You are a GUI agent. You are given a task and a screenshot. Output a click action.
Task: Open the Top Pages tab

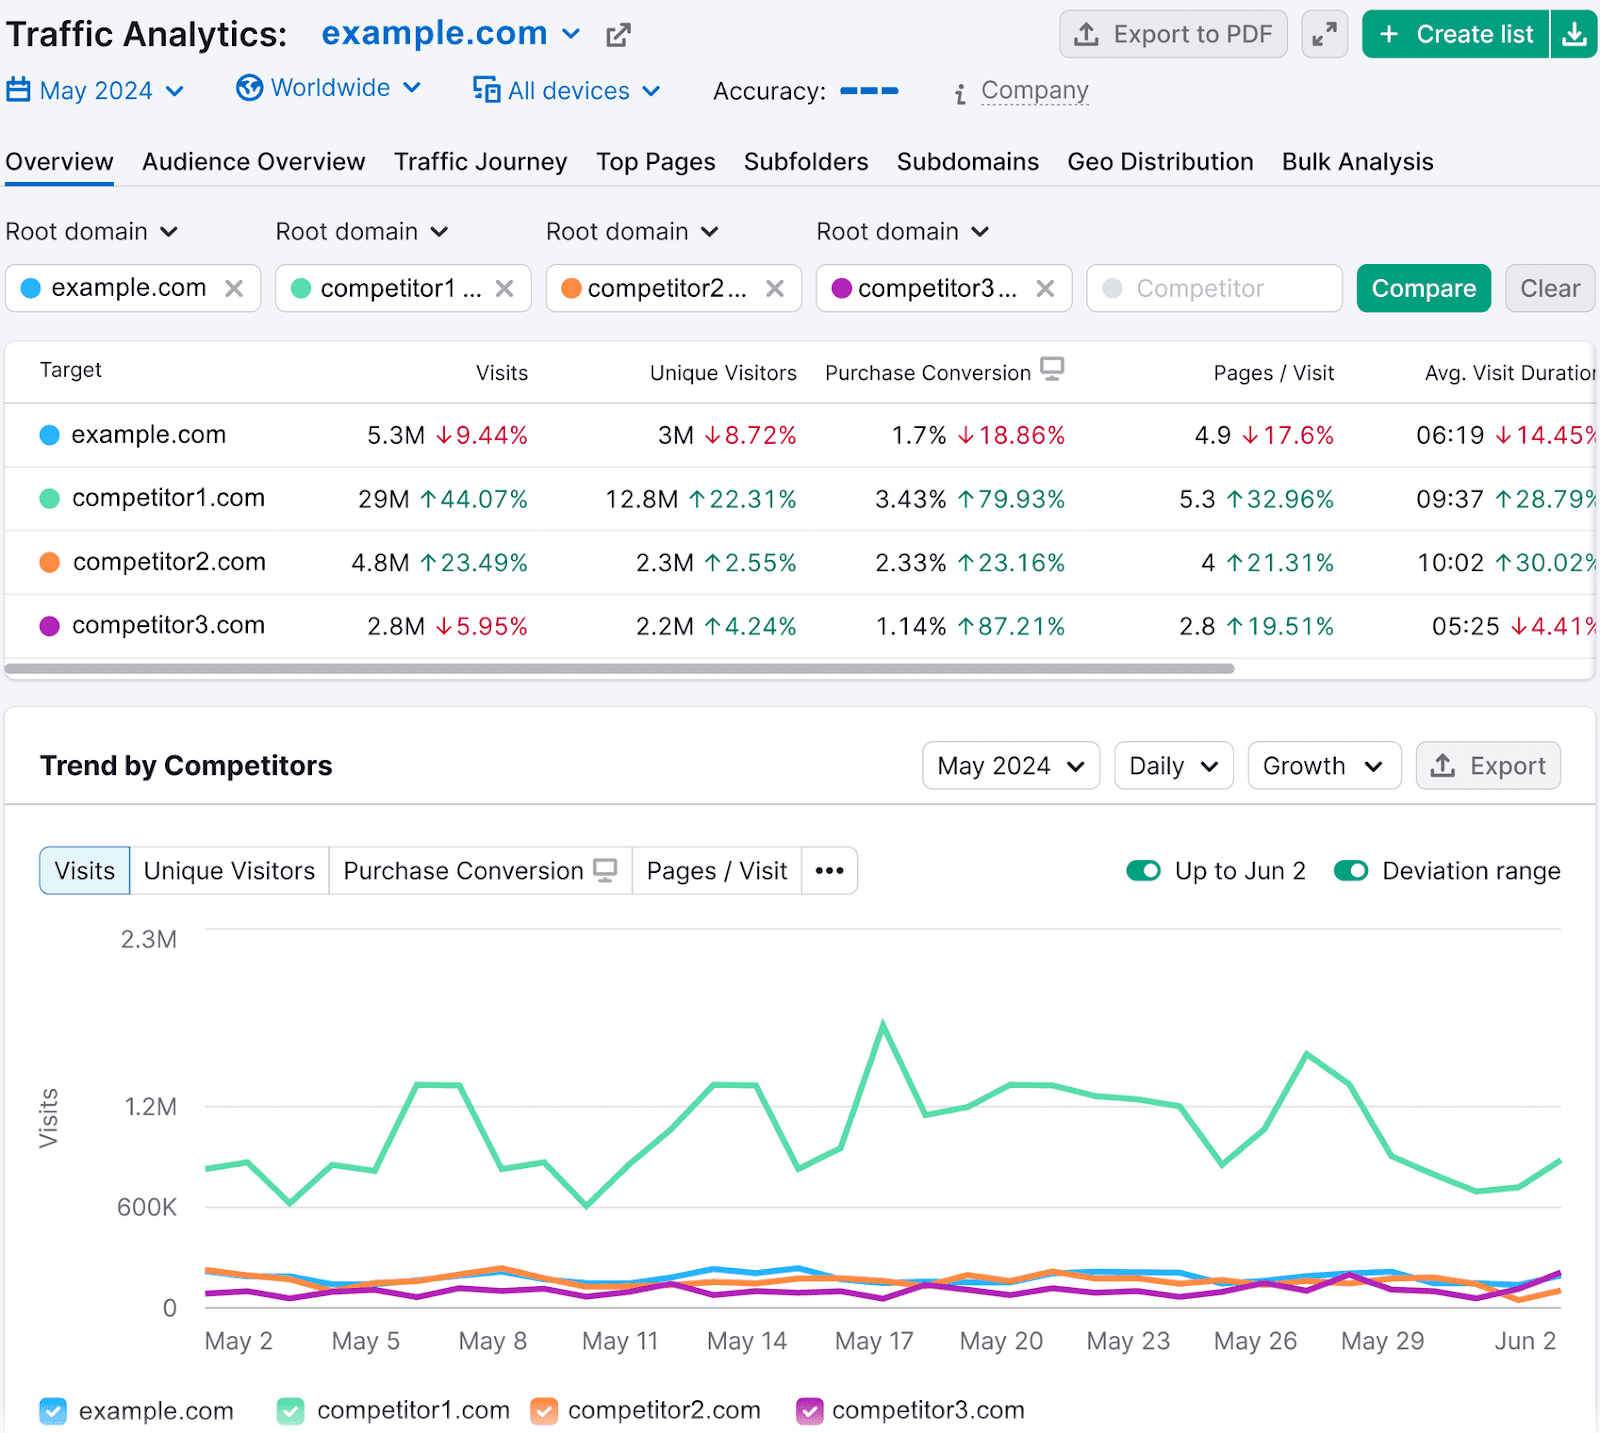point(655,161)
